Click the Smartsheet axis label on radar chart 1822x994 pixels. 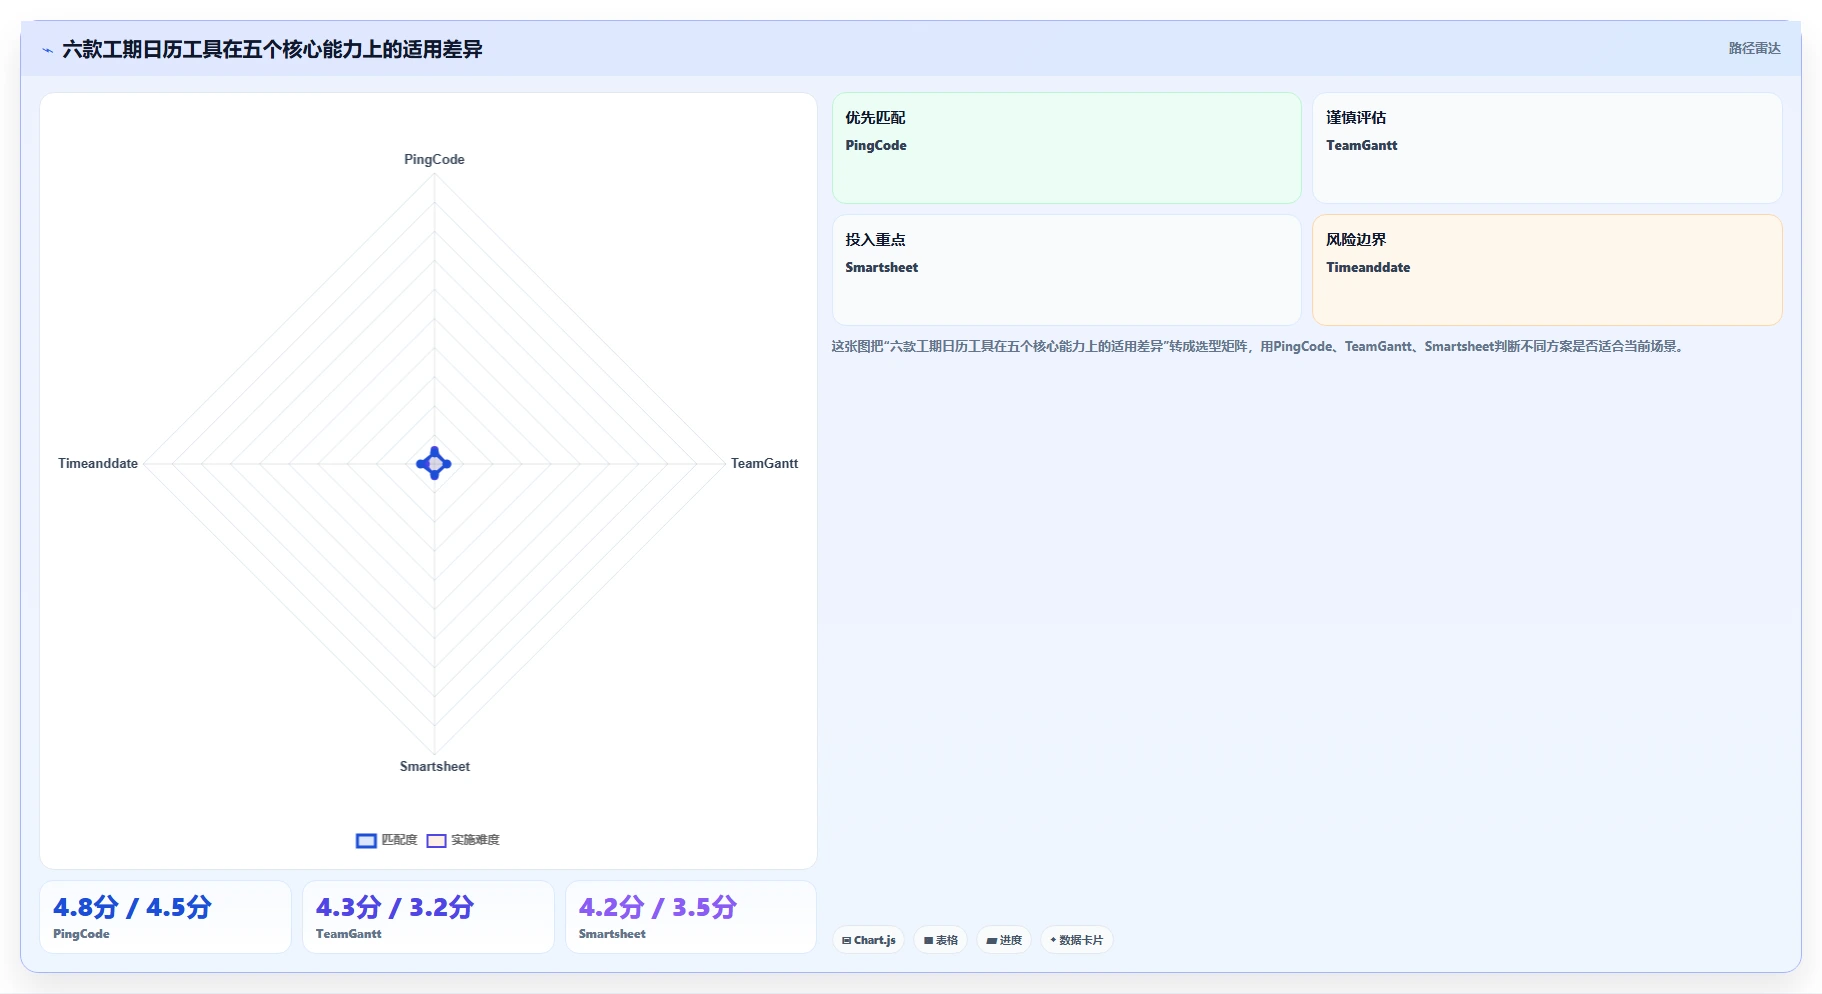click(435, 766)
